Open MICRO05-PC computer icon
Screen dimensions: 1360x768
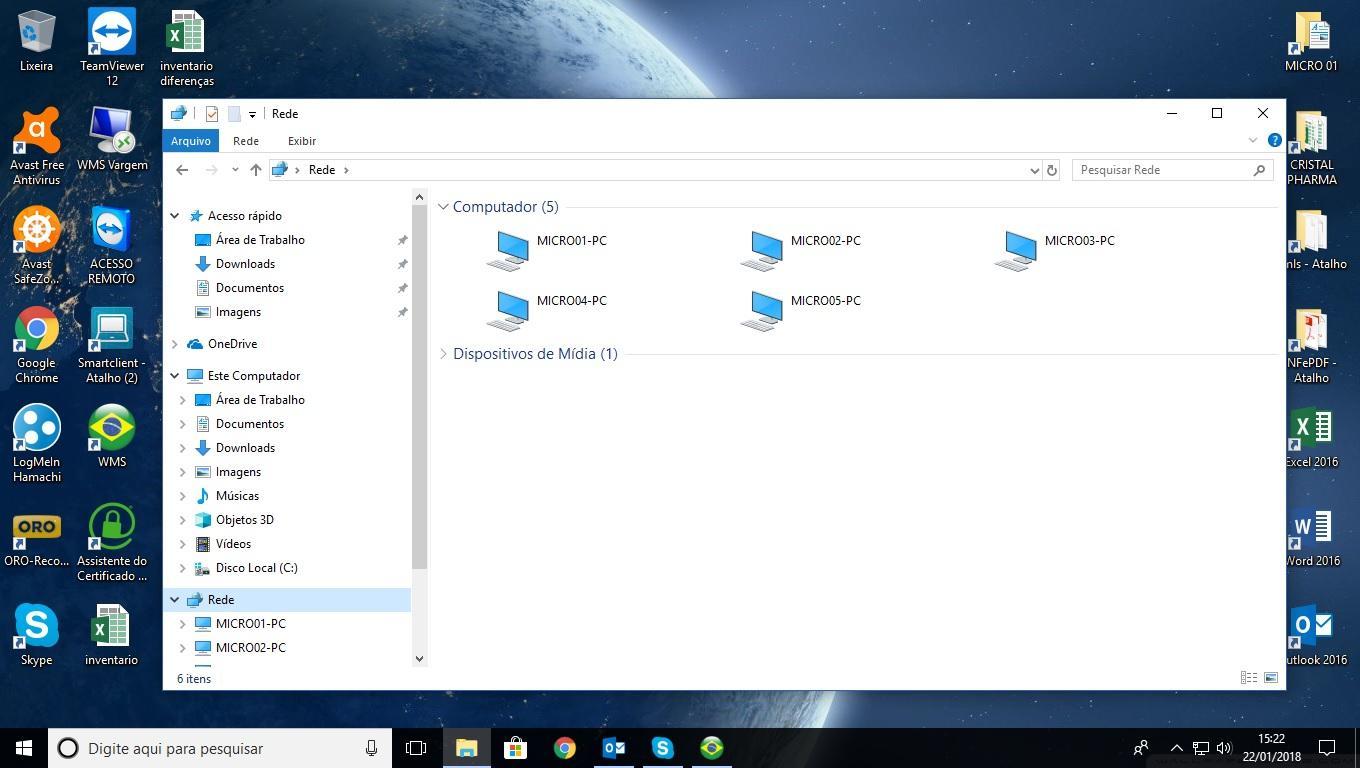(x=762, y=310)
